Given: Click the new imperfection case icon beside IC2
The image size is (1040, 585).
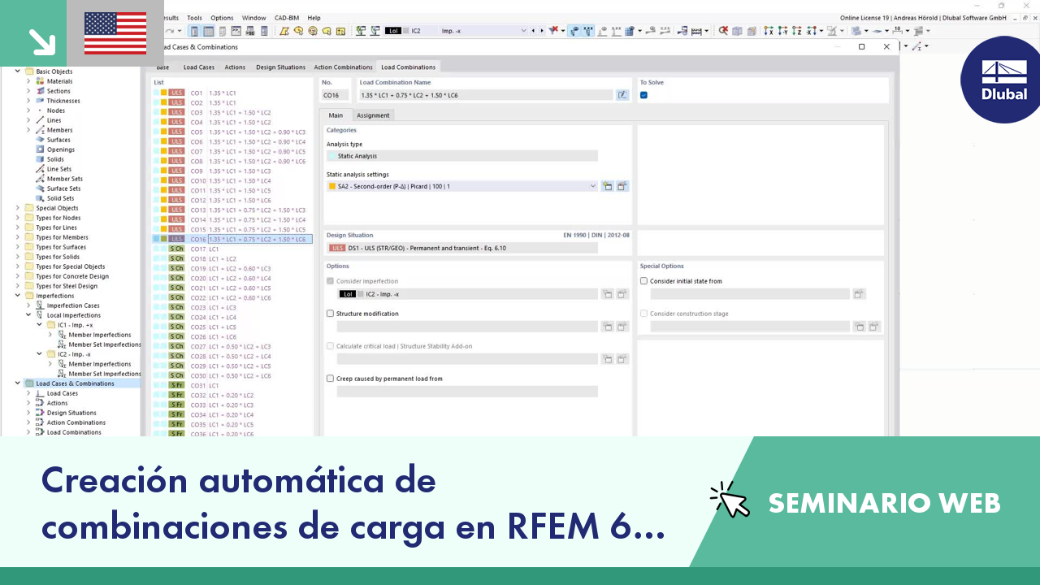Looking at the screenshot, I should click(x=608, y=294).
